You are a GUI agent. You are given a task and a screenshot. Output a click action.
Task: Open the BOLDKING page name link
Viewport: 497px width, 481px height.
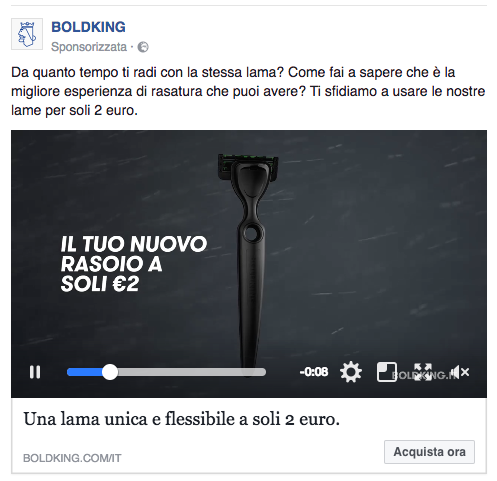[88, 27]
